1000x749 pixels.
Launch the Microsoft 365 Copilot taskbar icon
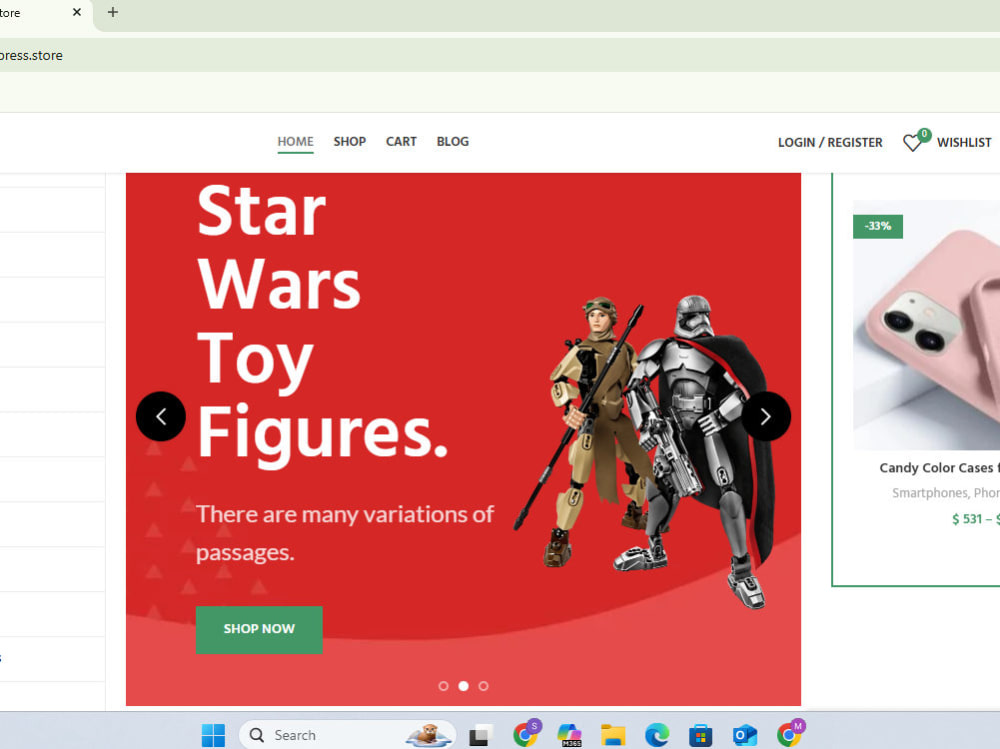point(570,735)
